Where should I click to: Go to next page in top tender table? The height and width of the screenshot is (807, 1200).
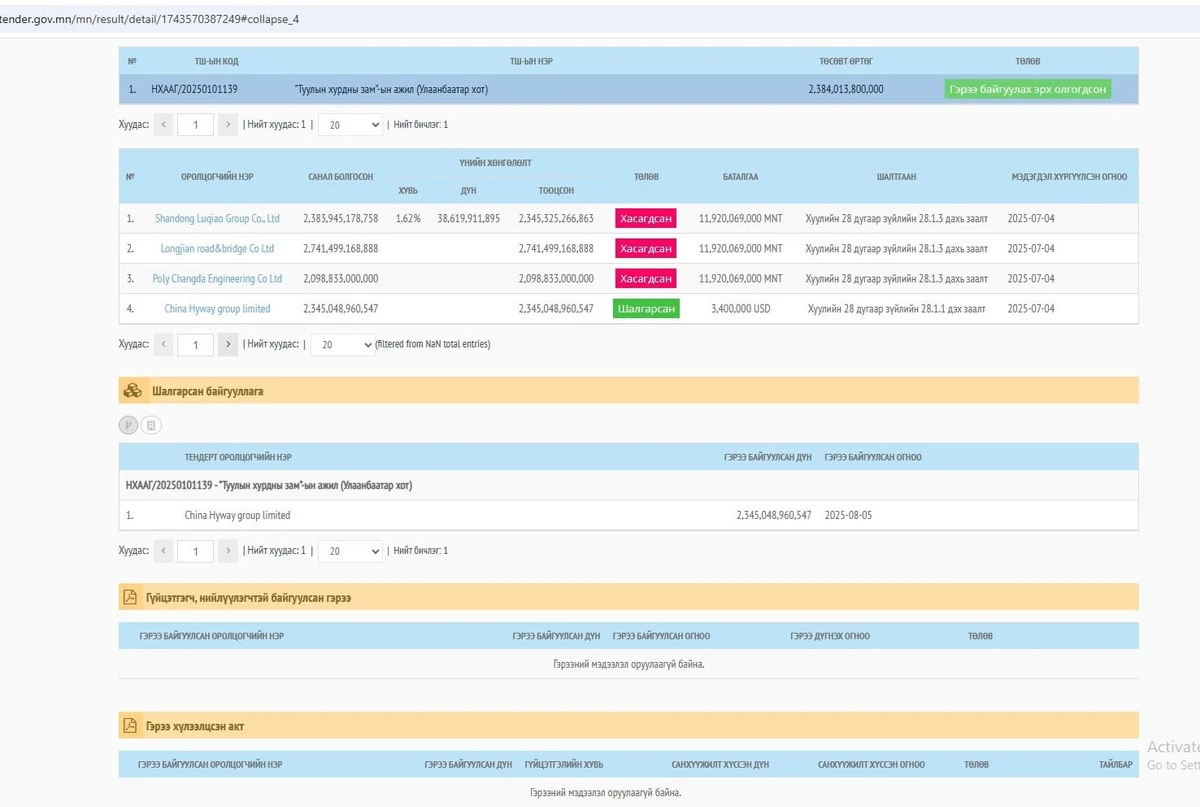click(228, 125)
